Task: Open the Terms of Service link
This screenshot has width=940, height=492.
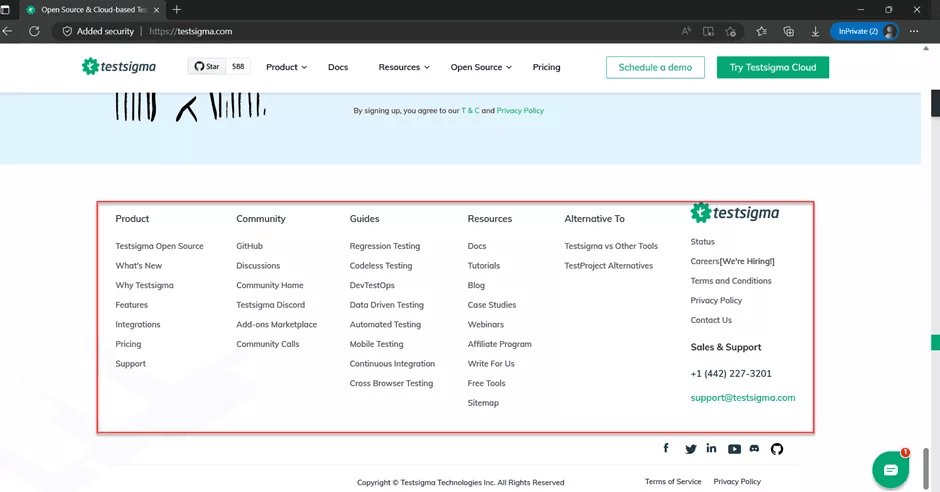Action: [673, 481]
